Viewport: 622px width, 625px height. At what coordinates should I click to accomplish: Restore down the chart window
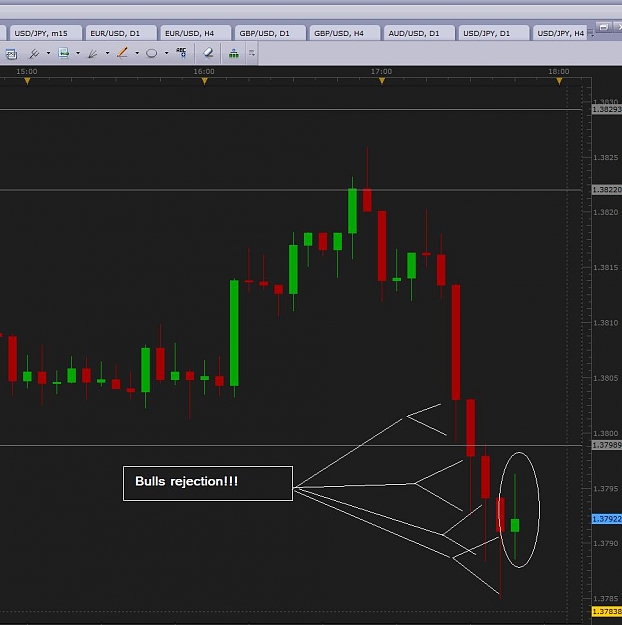point(603,27)
